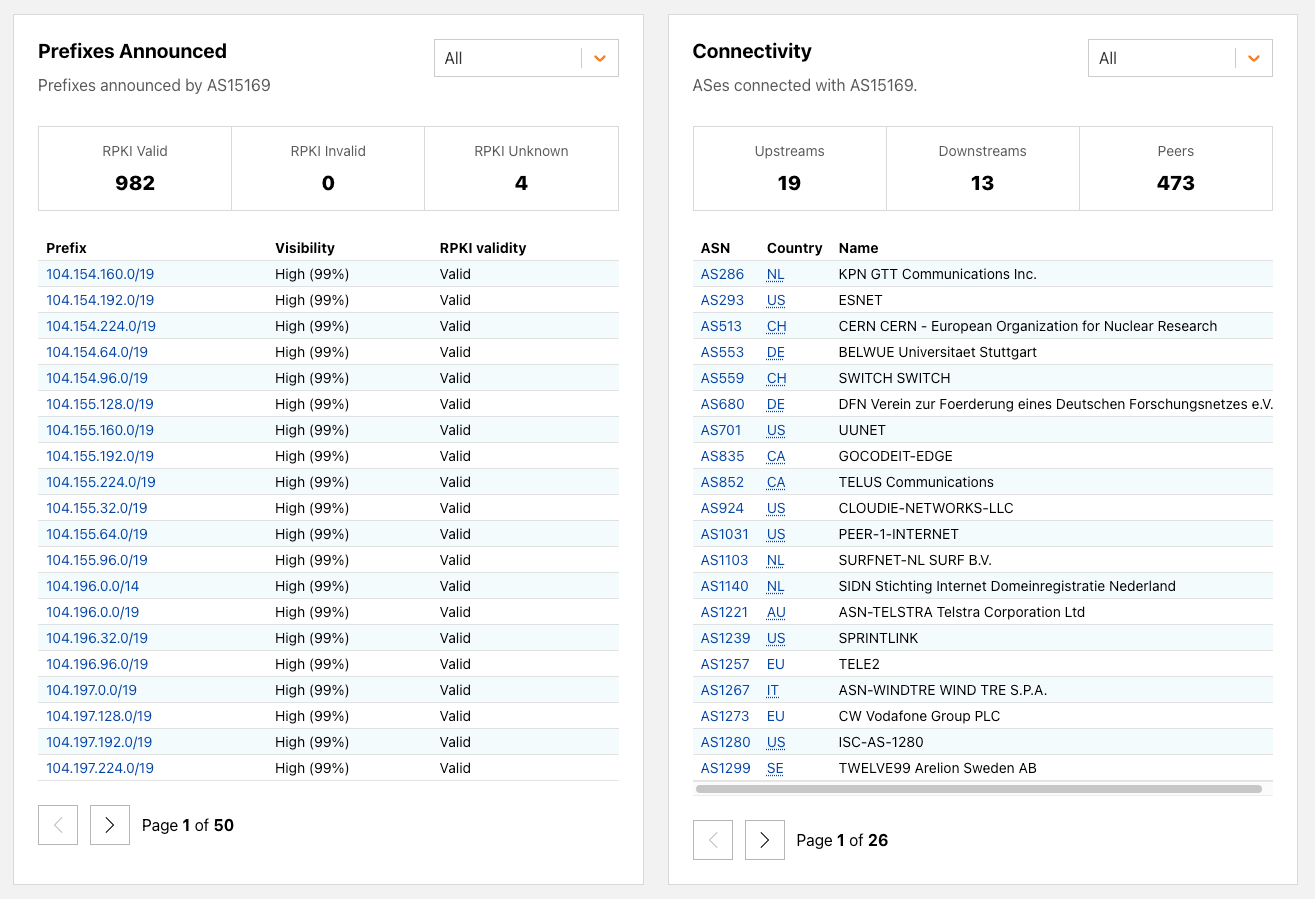Open the AS293 link
The height and width of the screenshot is (899, 1315).
[x=722, y=300]
